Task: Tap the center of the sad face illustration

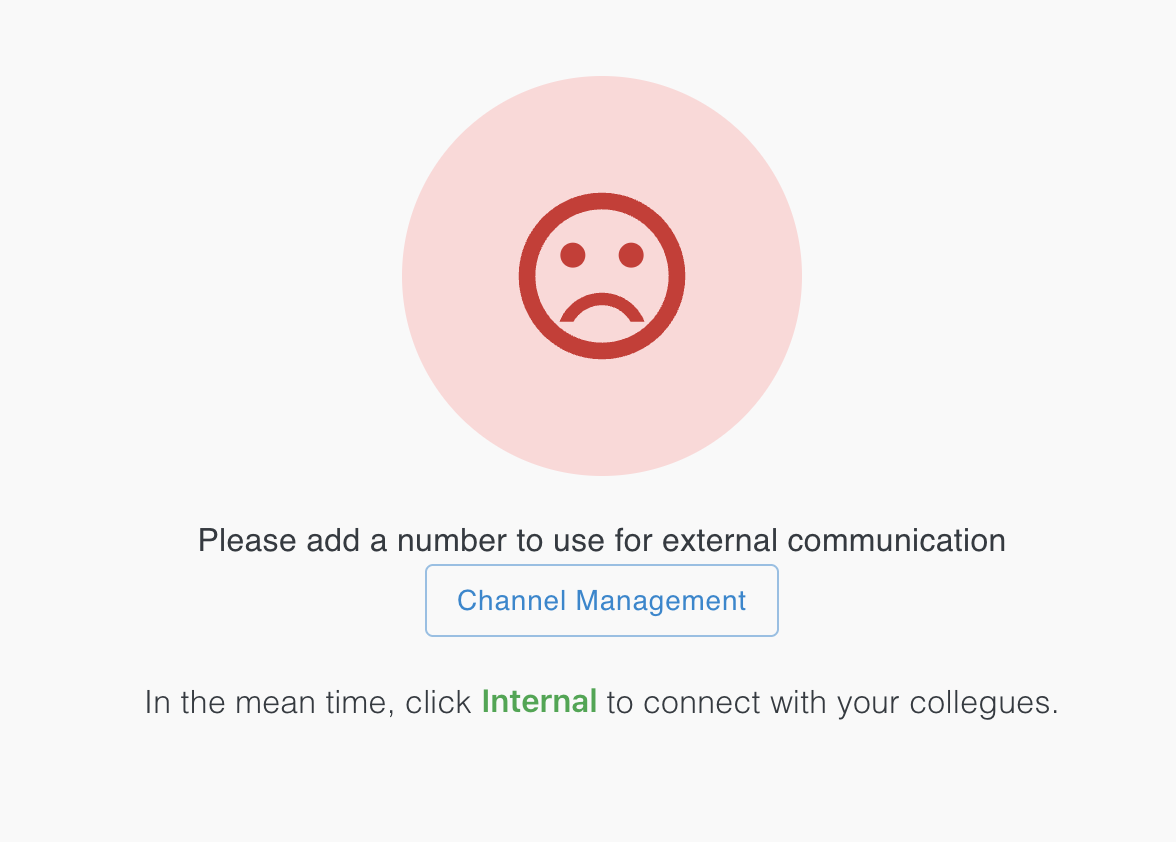Action: (x=600, y=275)
